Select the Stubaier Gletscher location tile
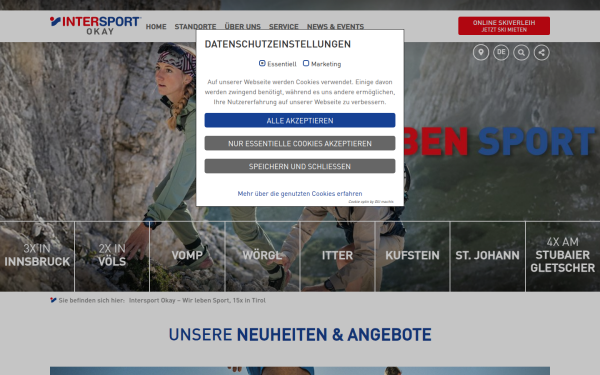 point(563,256)
